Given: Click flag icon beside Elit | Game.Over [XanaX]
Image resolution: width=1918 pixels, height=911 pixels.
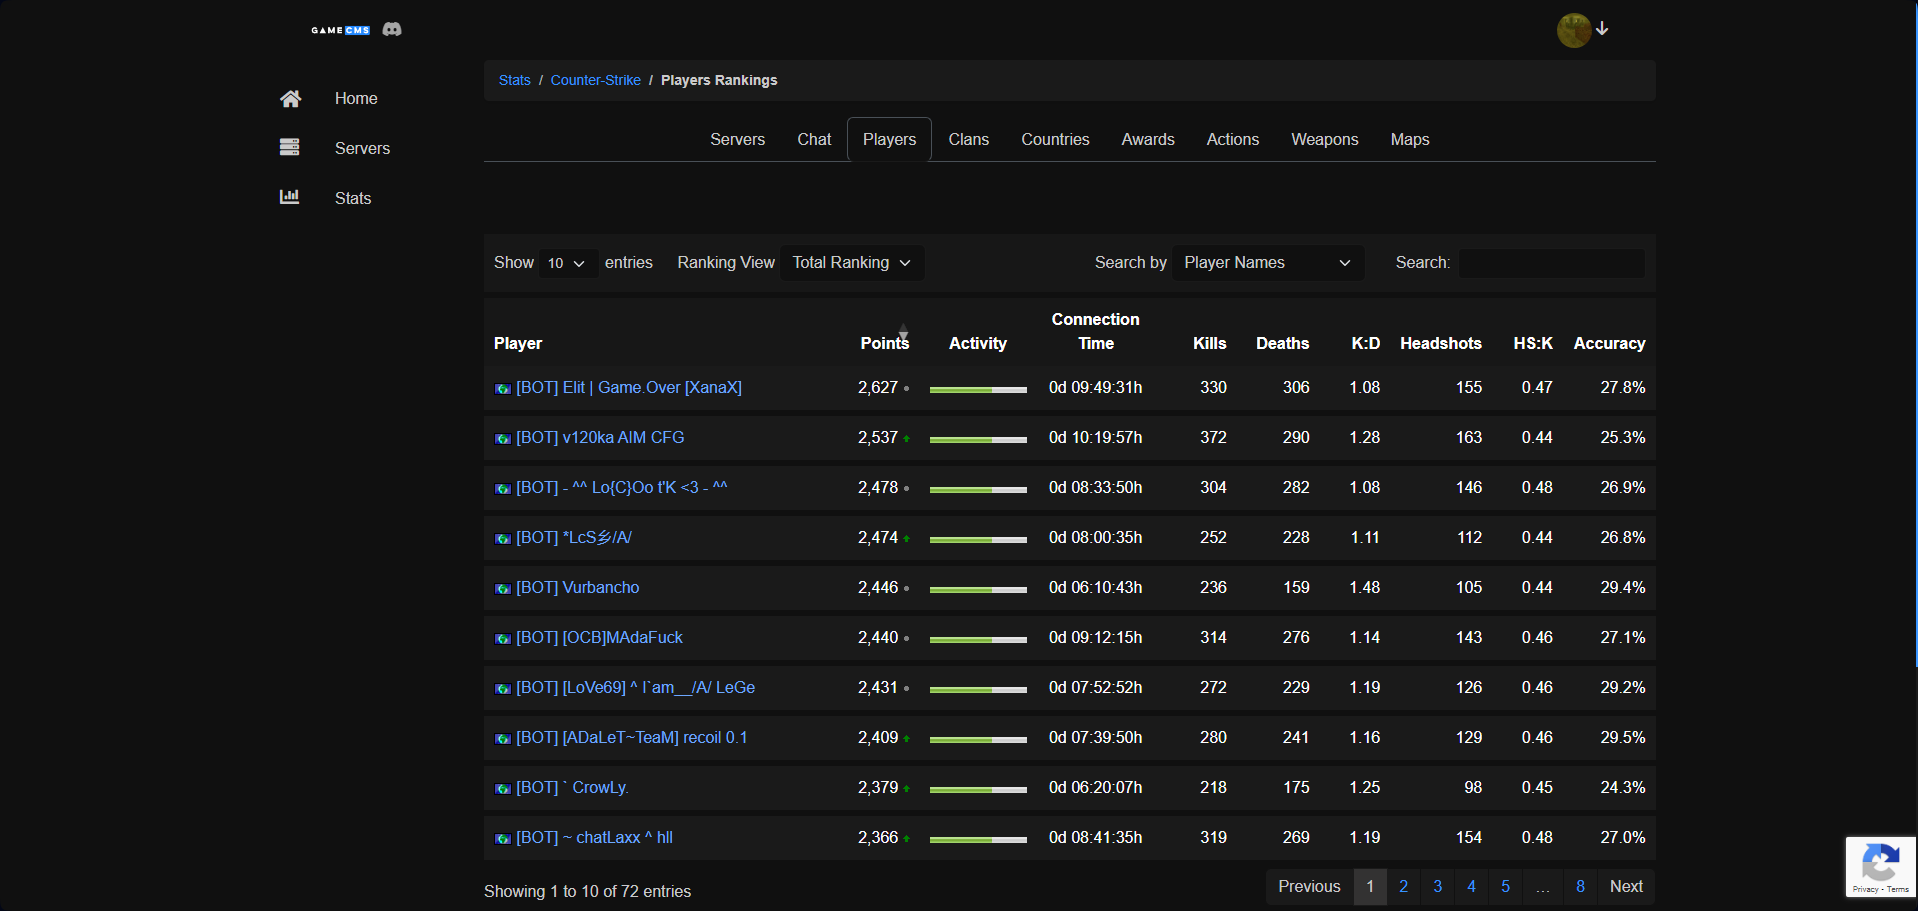Looking at the screenshot, I should pyautogui.click(x=503, y=389).
